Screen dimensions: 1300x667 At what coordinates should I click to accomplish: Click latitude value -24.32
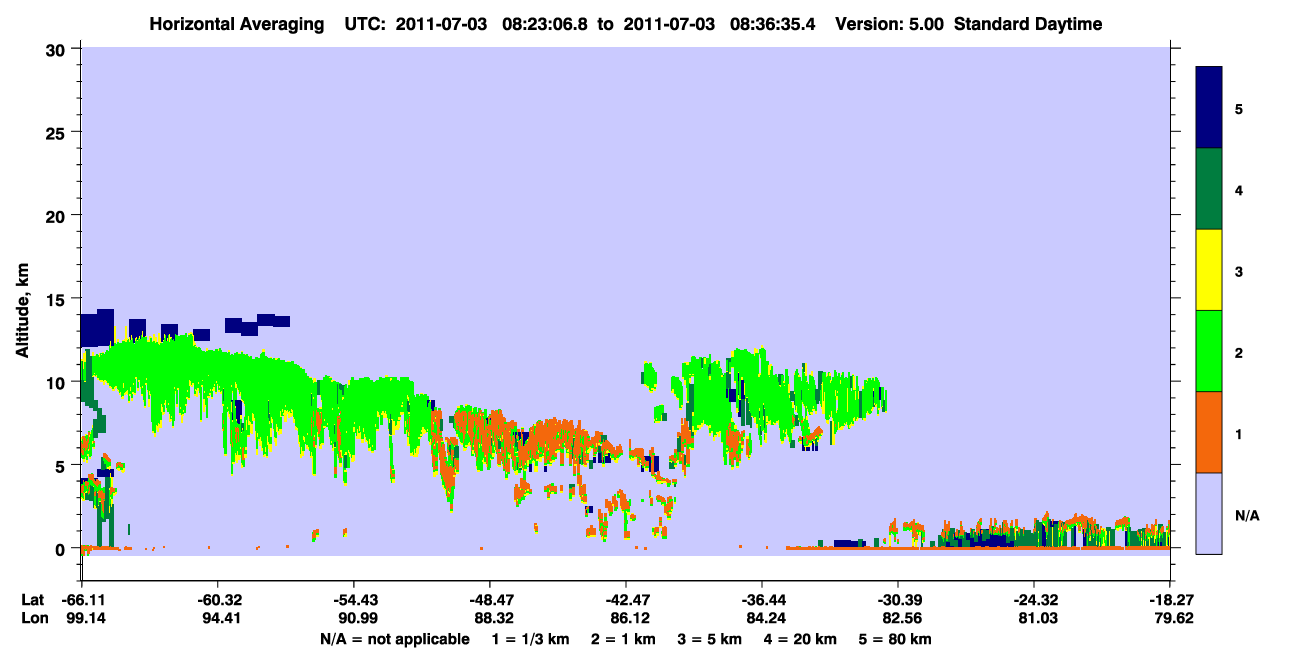1034,599
